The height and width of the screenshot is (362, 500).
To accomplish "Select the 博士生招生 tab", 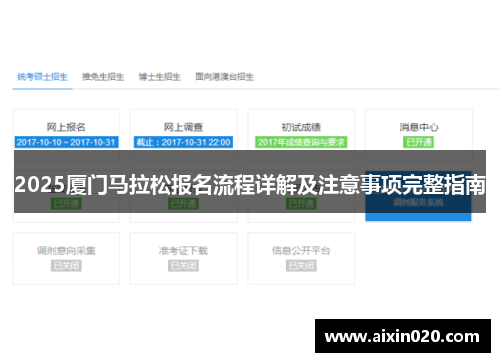I will pyautogui.click(x=160, y=77).
